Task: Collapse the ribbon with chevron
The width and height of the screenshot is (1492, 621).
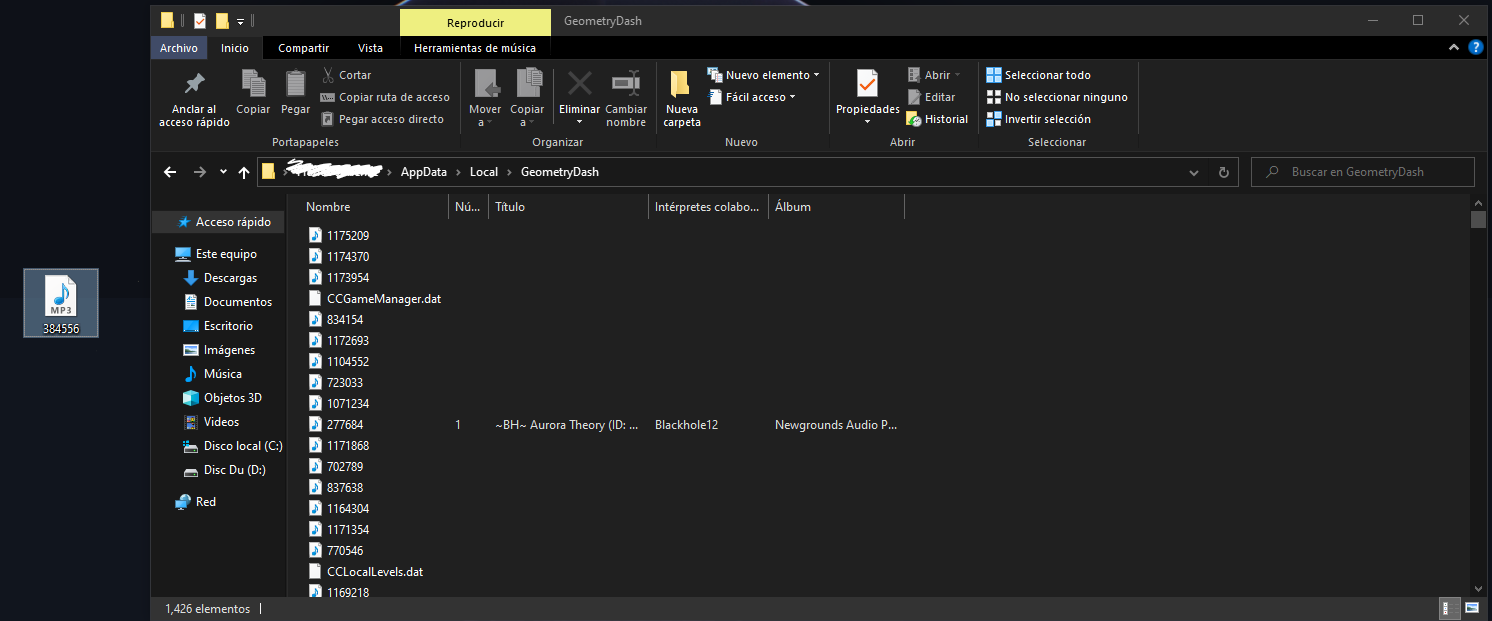Action: pyautogui.click(x=1454, y=48)
